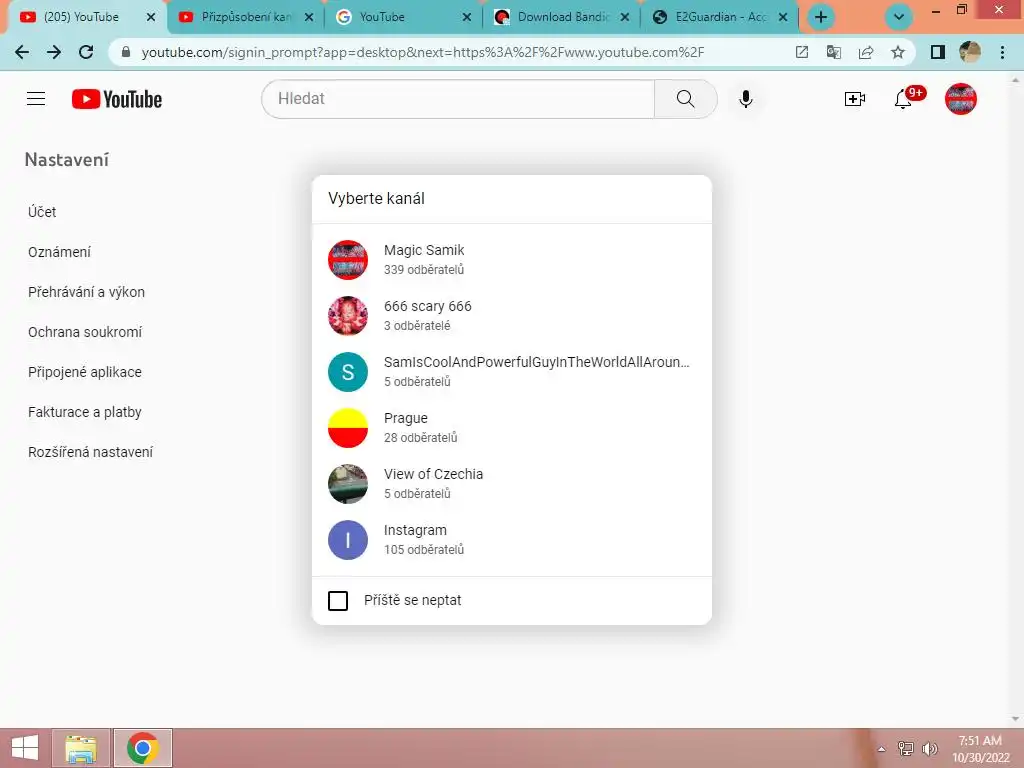1024x768 pixels.
Task: Open Chrome profile avatar
Action: click(969, 52)
